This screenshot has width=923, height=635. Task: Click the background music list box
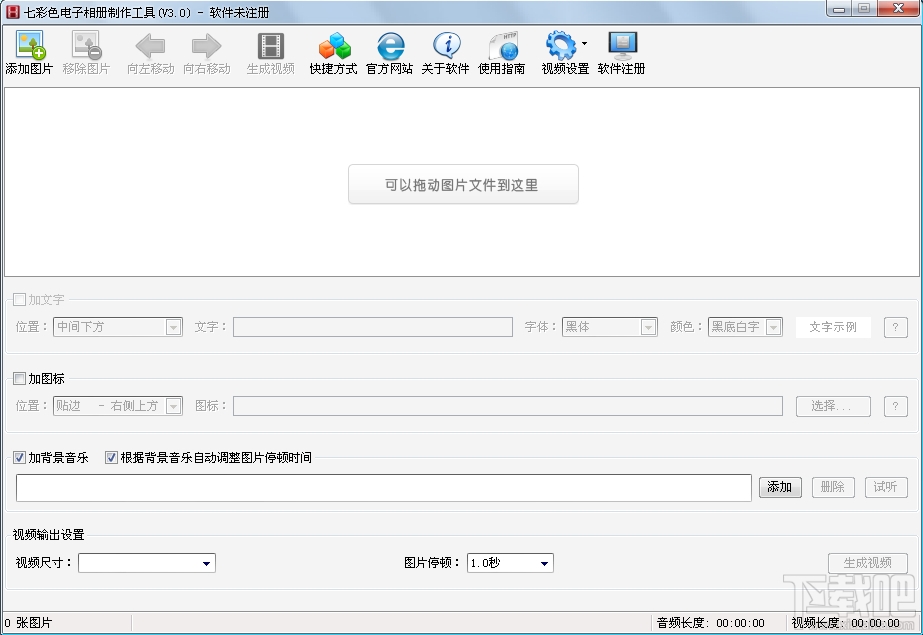pyautogui.click(x=384, y=488)
